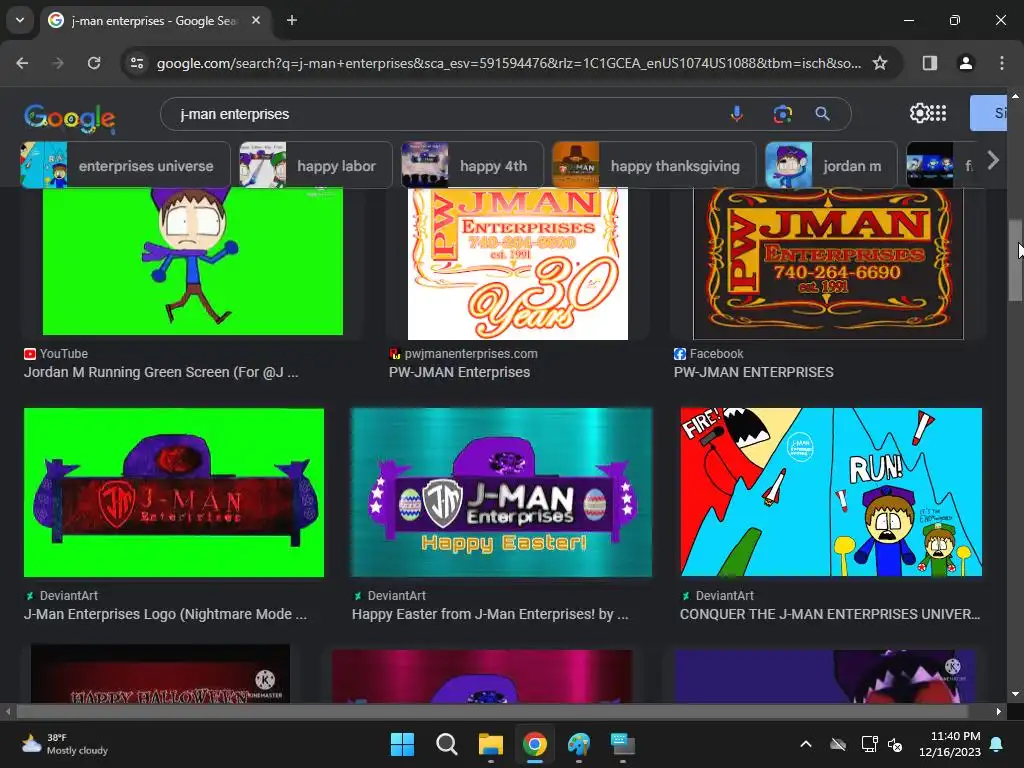Open Google quick settings gear

pyautogui.click(x=919, y=113)
